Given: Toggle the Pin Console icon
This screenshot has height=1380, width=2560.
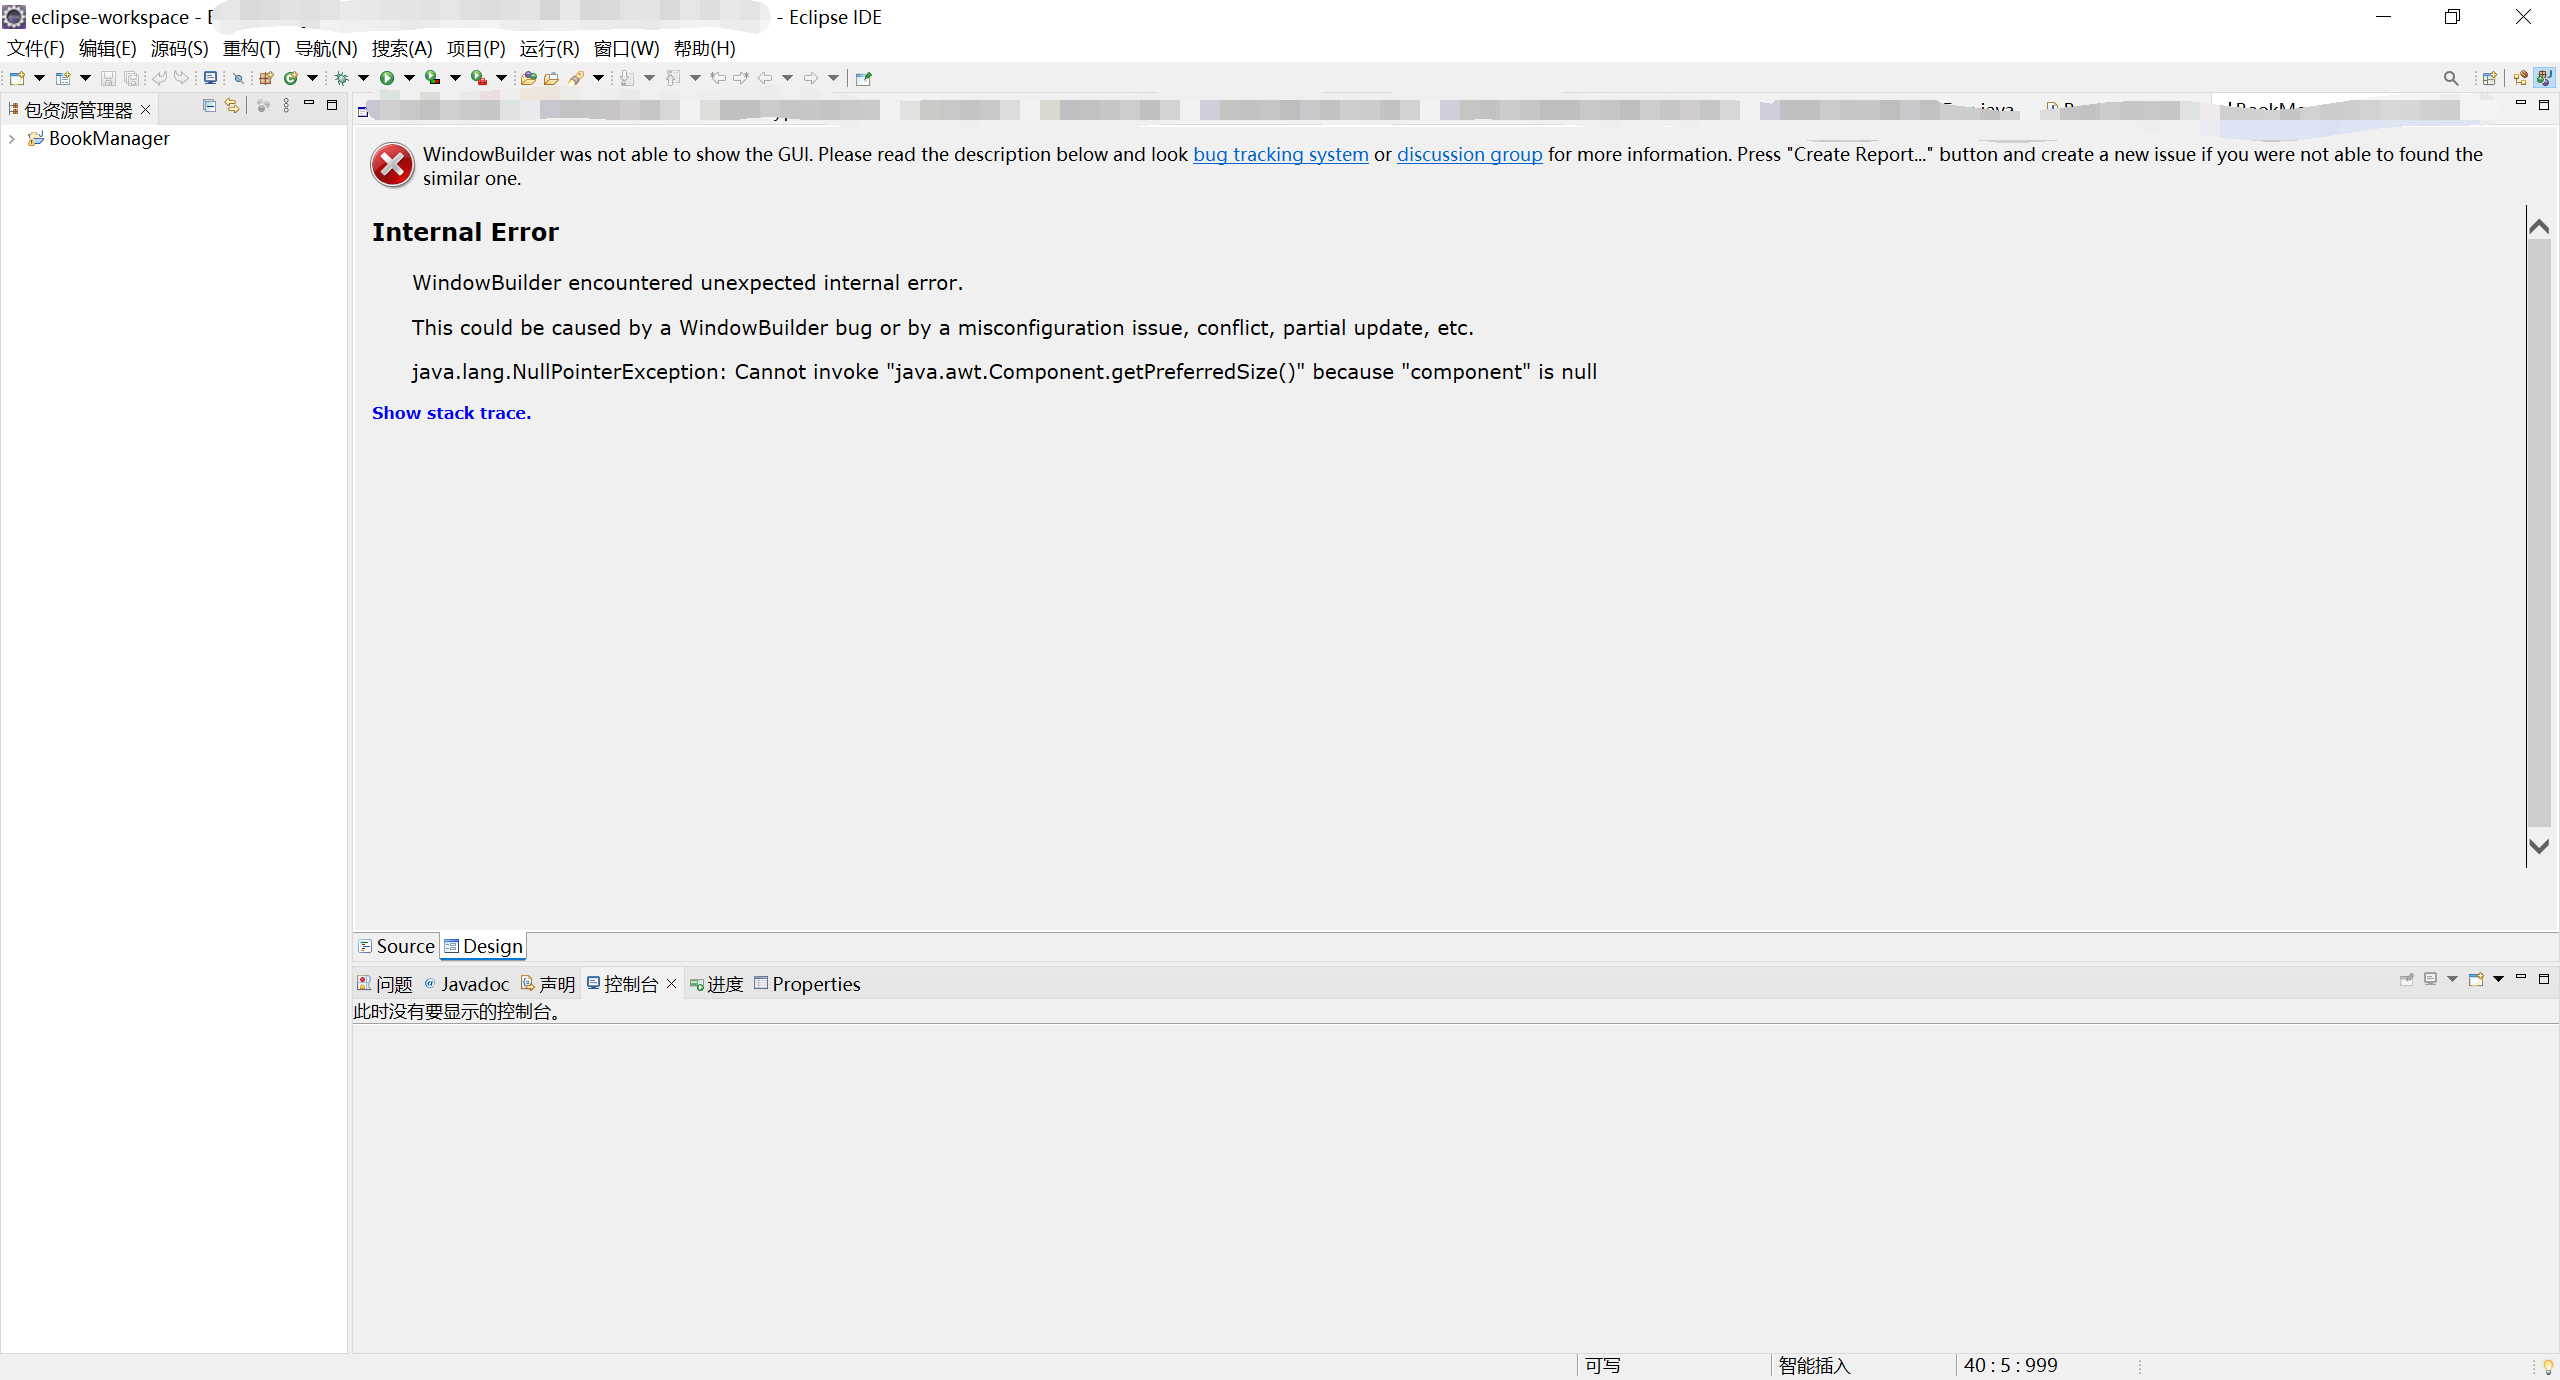Looking at the screenshot, I should (2407, 979).
